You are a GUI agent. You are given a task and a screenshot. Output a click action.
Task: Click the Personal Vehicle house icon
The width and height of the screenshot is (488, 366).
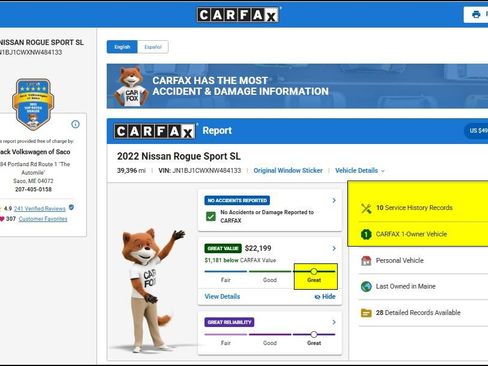click(x=366, y=261)
